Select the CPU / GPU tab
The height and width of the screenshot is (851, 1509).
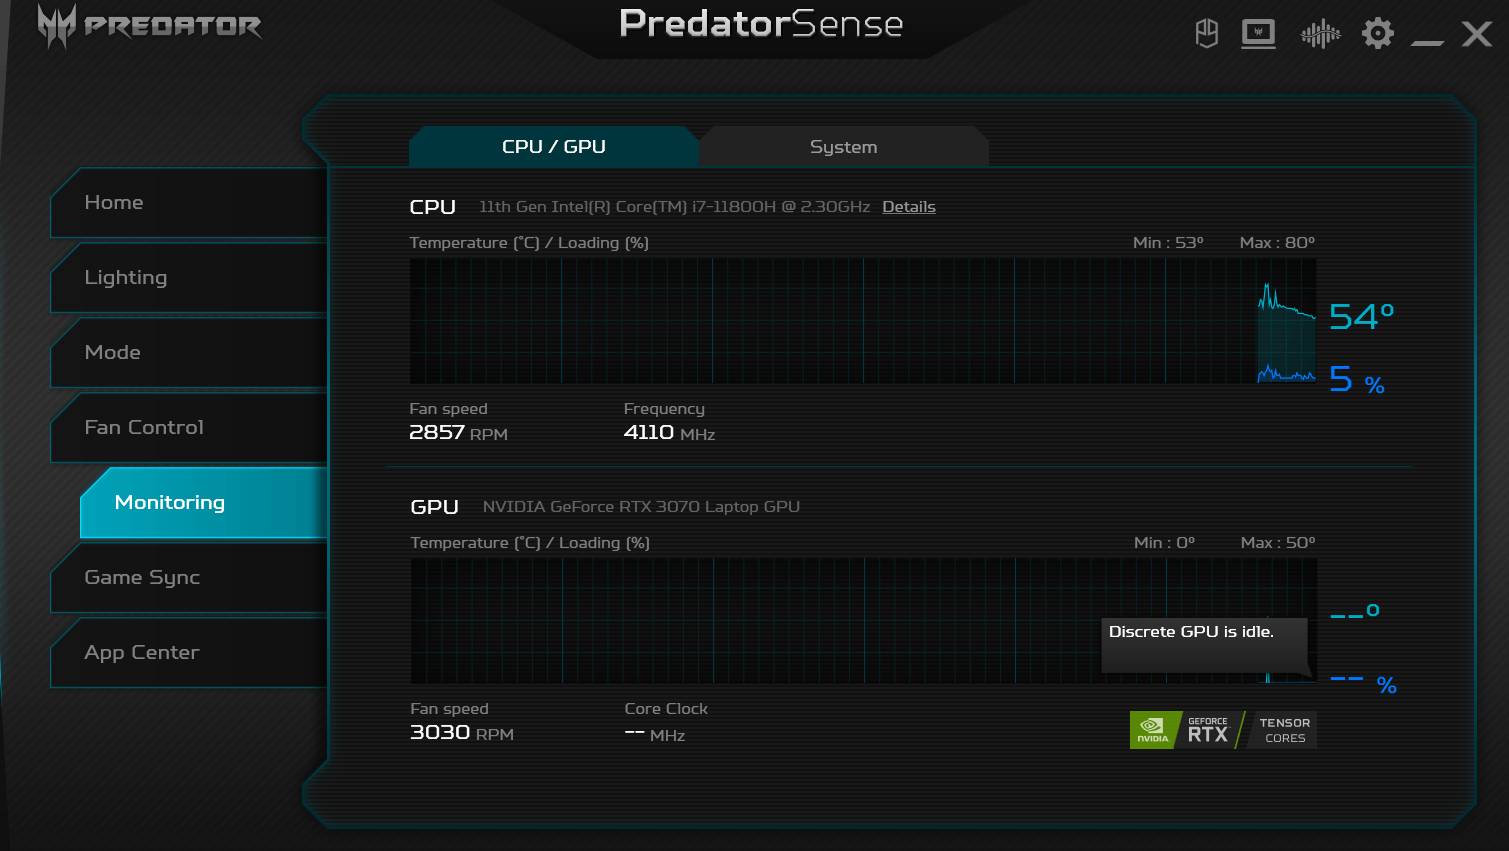553,147
